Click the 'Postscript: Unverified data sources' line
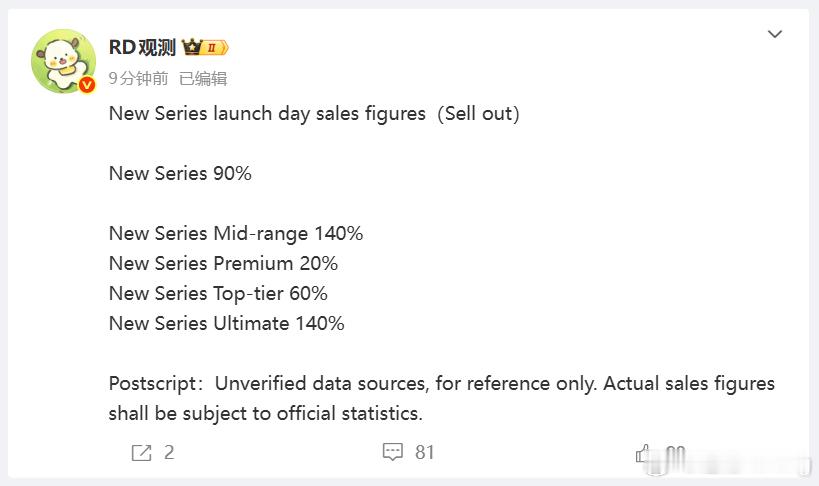819x486 pixels. click(441, 384)
